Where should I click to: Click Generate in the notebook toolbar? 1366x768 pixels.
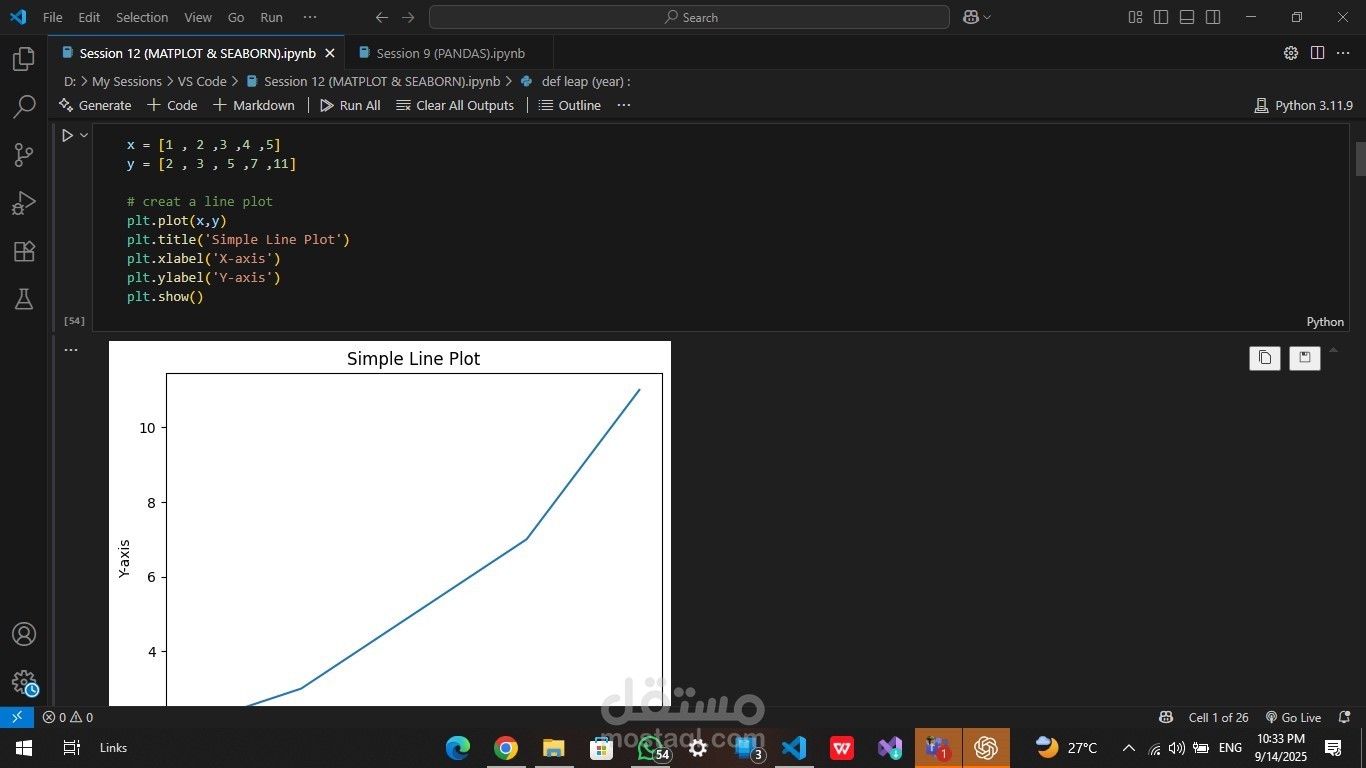pyautogui.click(x=95, y=105)
